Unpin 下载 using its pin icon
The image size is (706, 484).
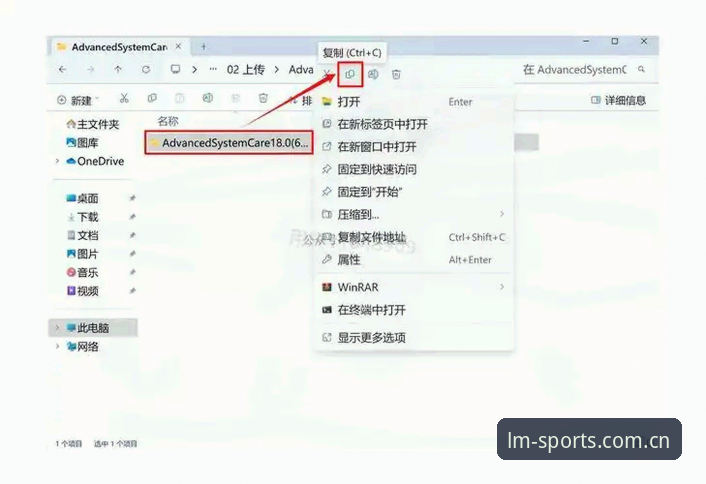click(132, 217)
